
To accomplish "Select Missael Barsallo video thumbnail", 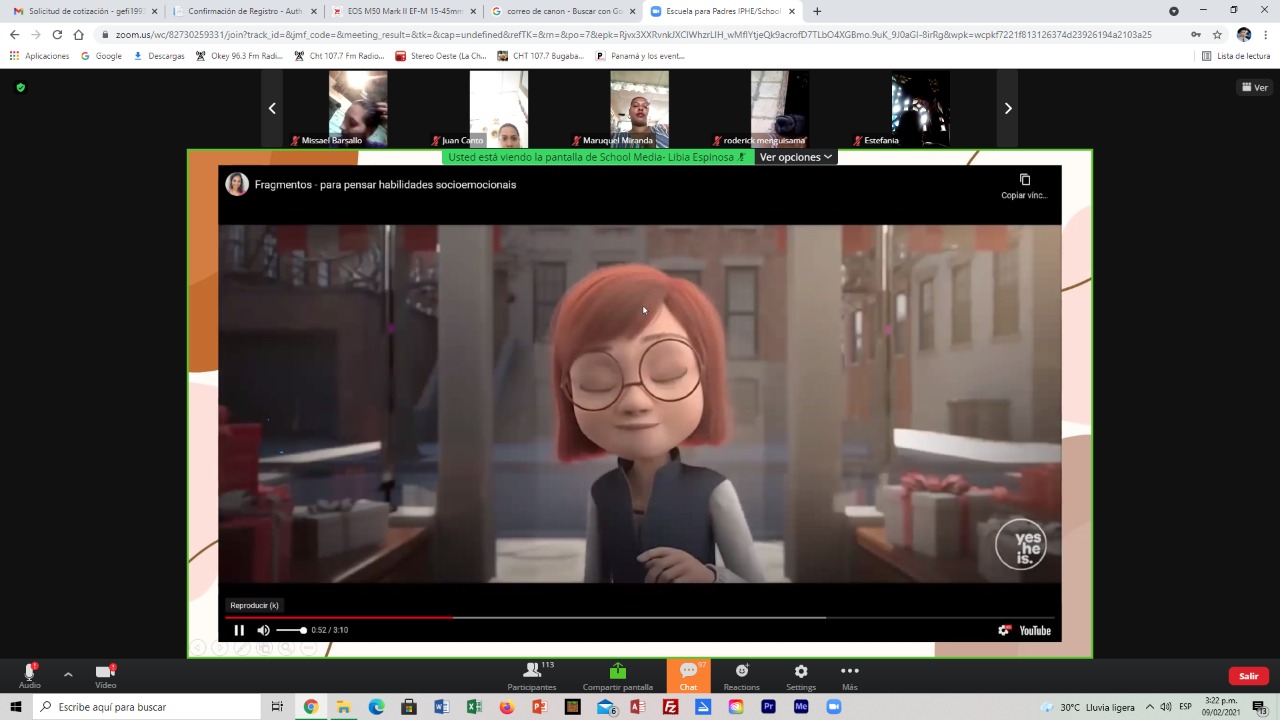I will [x=358, y=108].
